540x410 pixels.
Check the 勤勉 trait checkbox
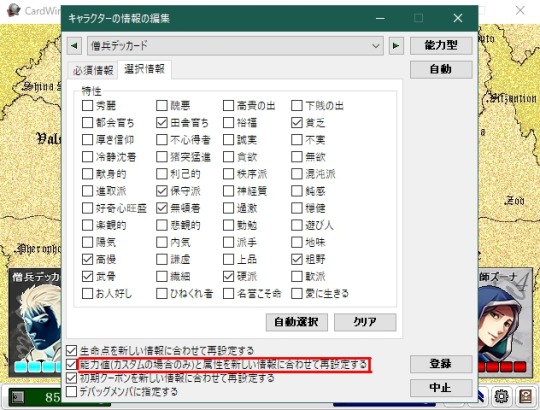[x=228, y=225]
